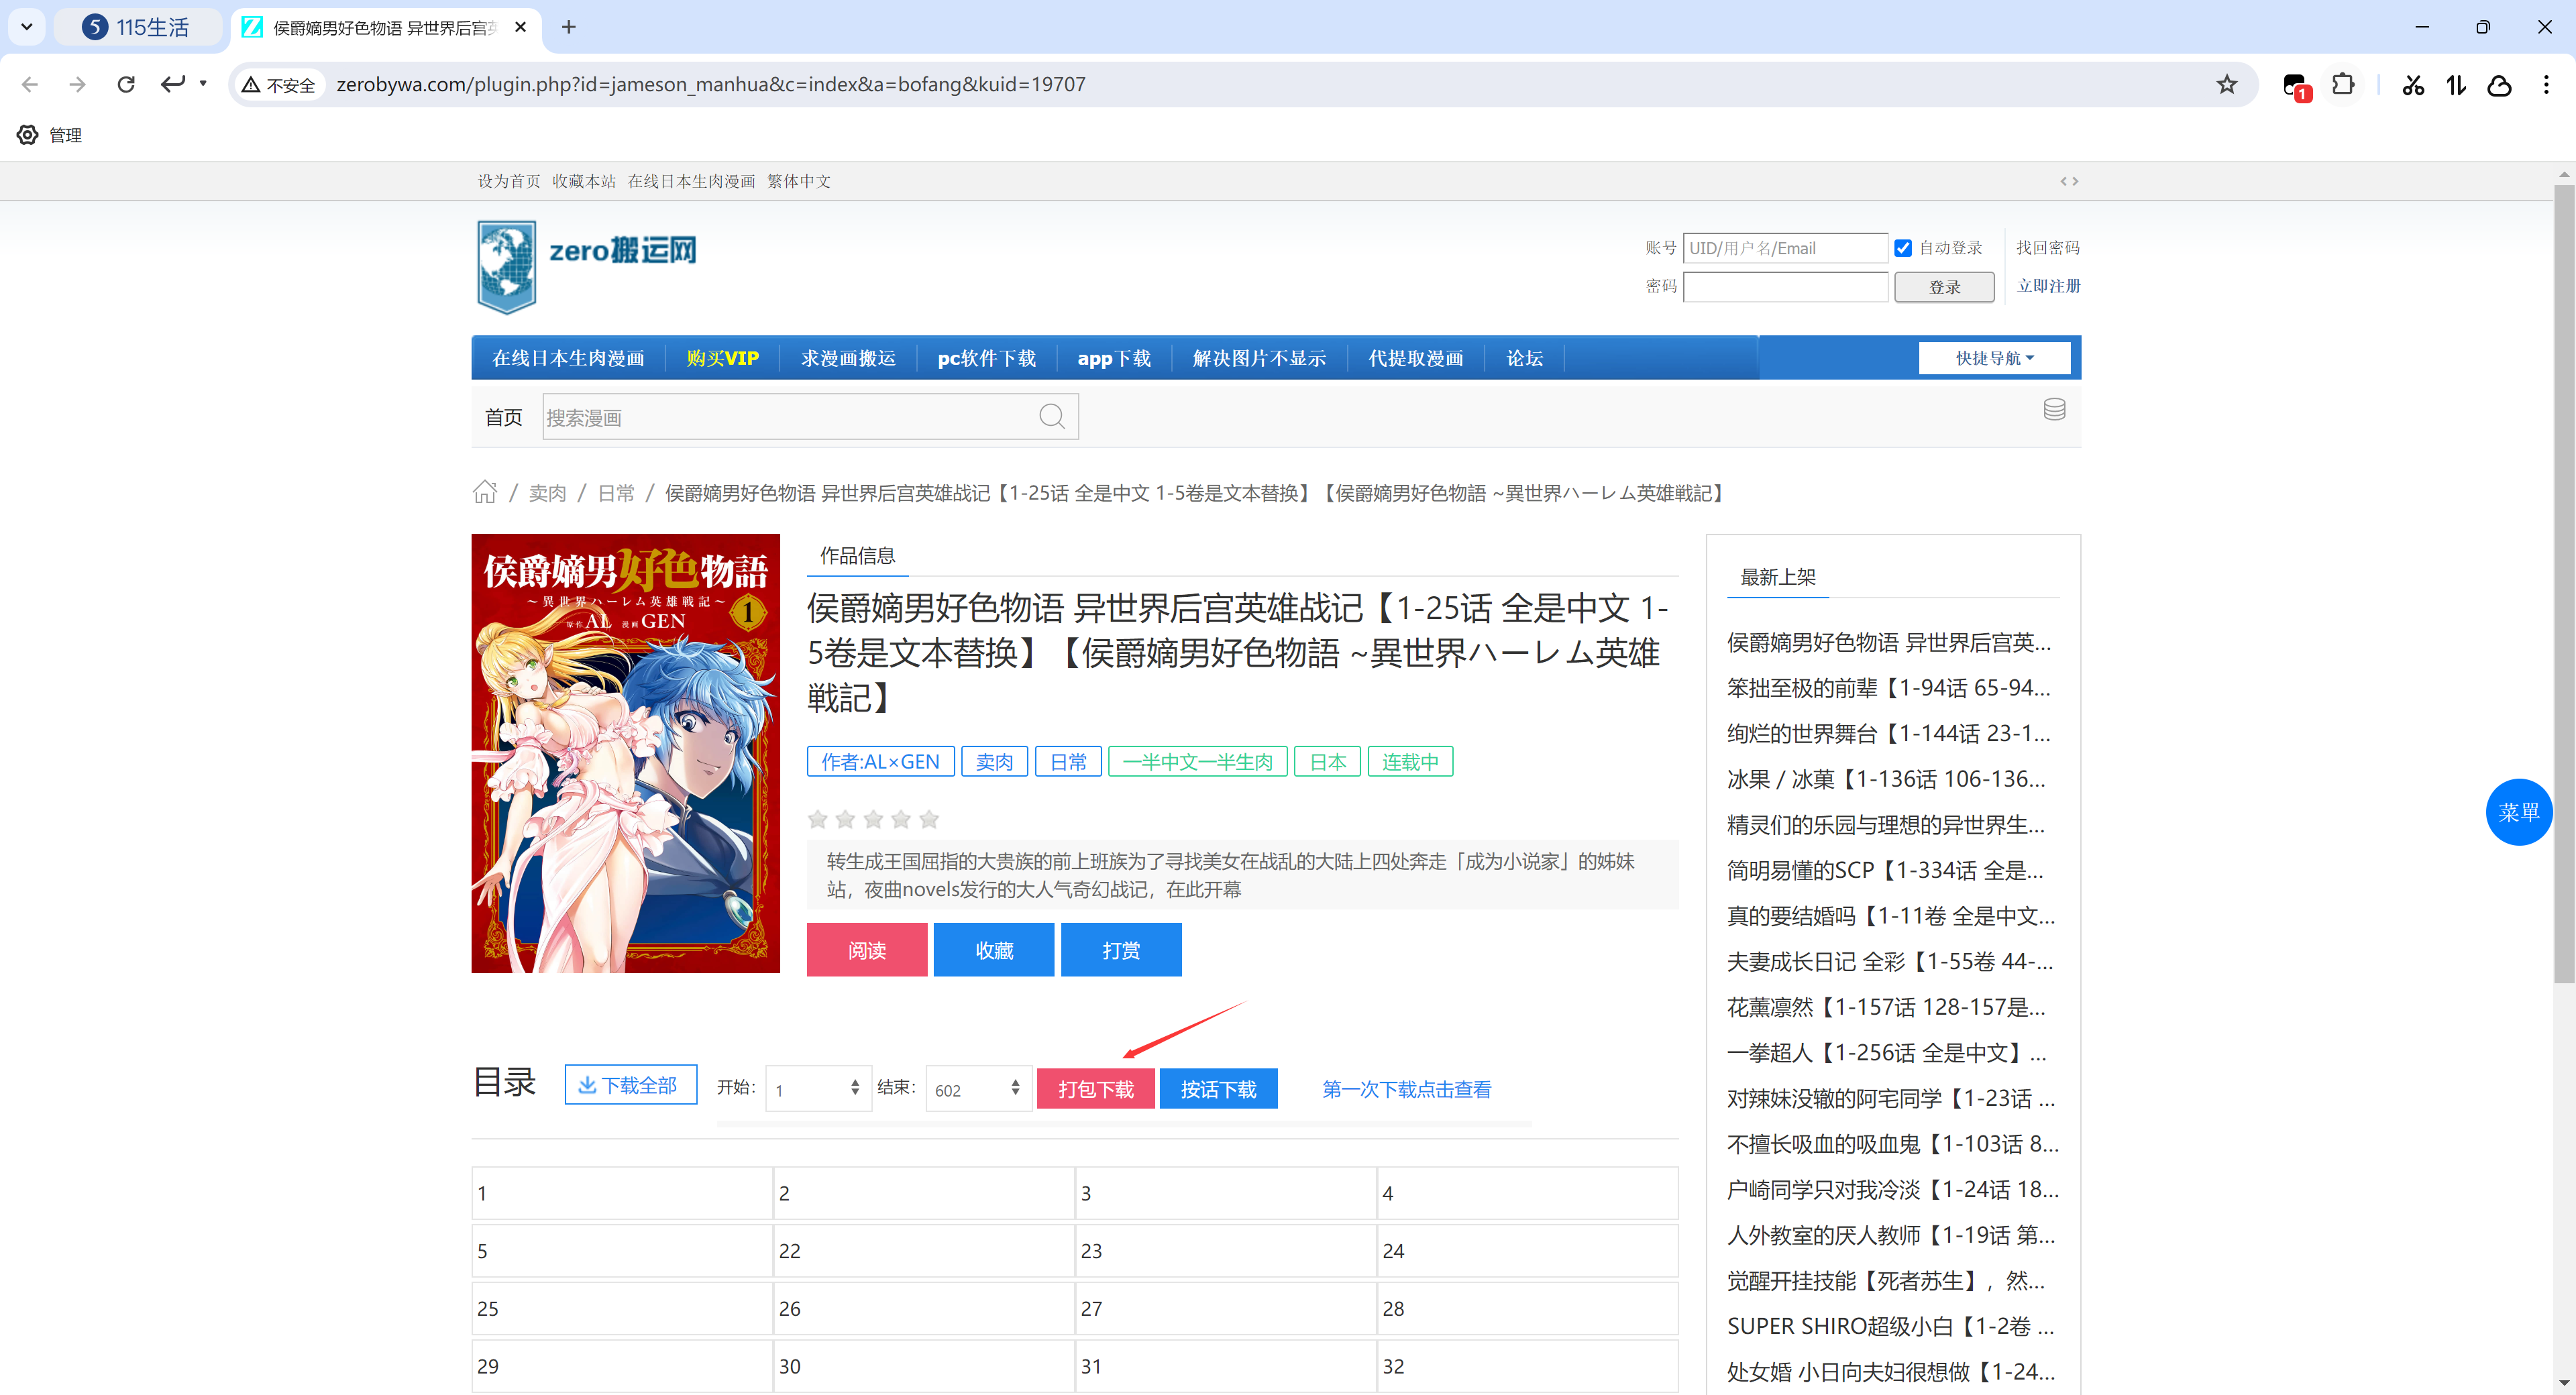This screenshot has height=1395, width=2576.
Task: Switch to the 115生活 browser tab
Action: pyautogui.click(x=138, y=27)
